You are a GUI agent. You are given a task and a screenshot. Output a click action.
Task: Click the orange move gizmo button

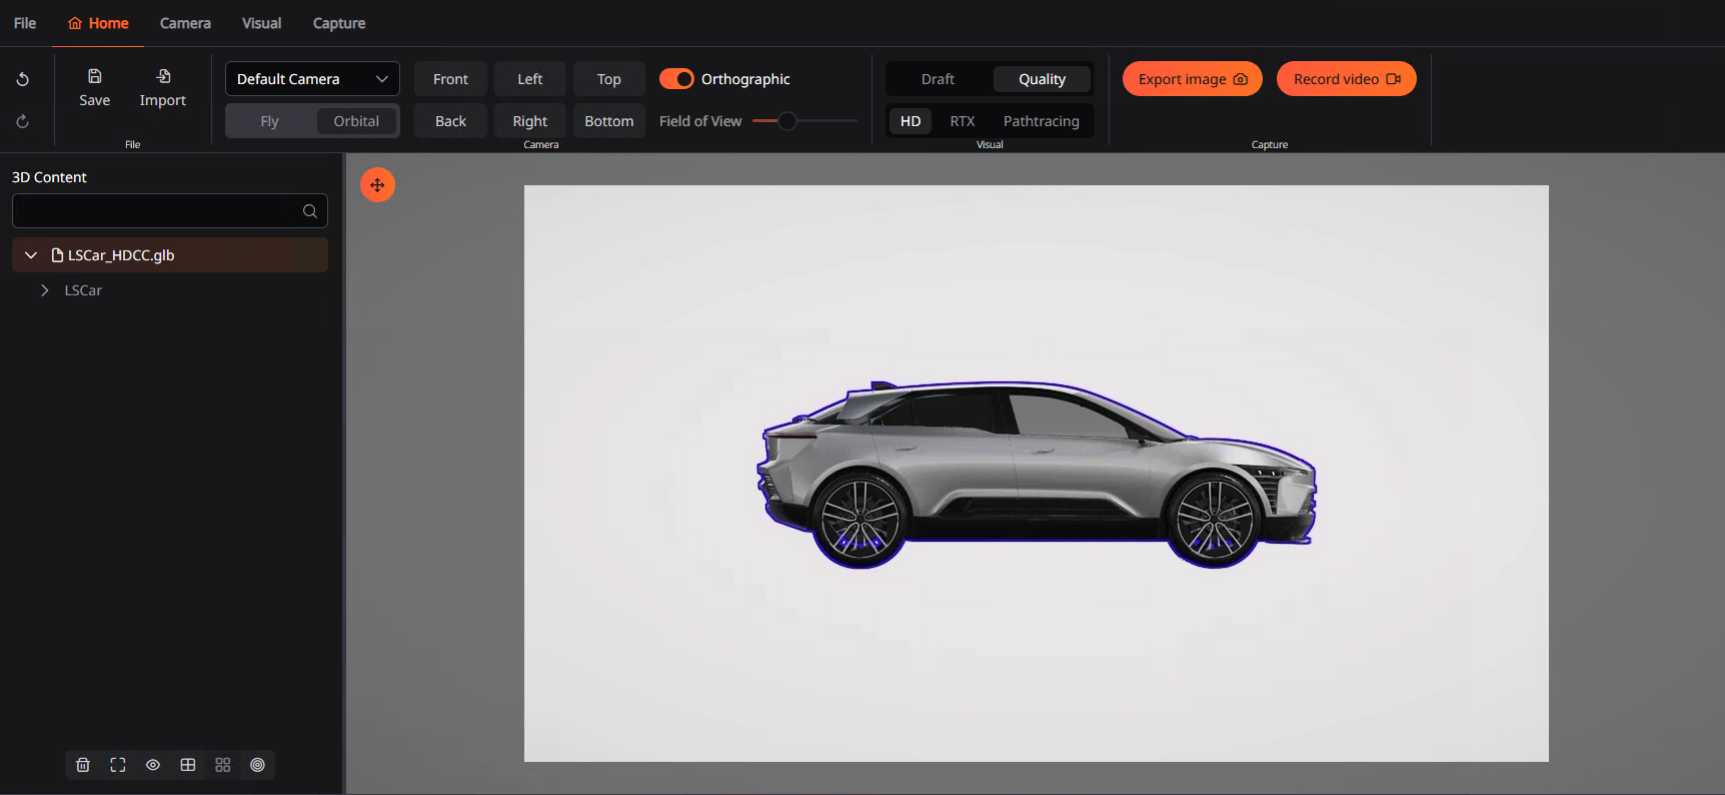(377, 185)
